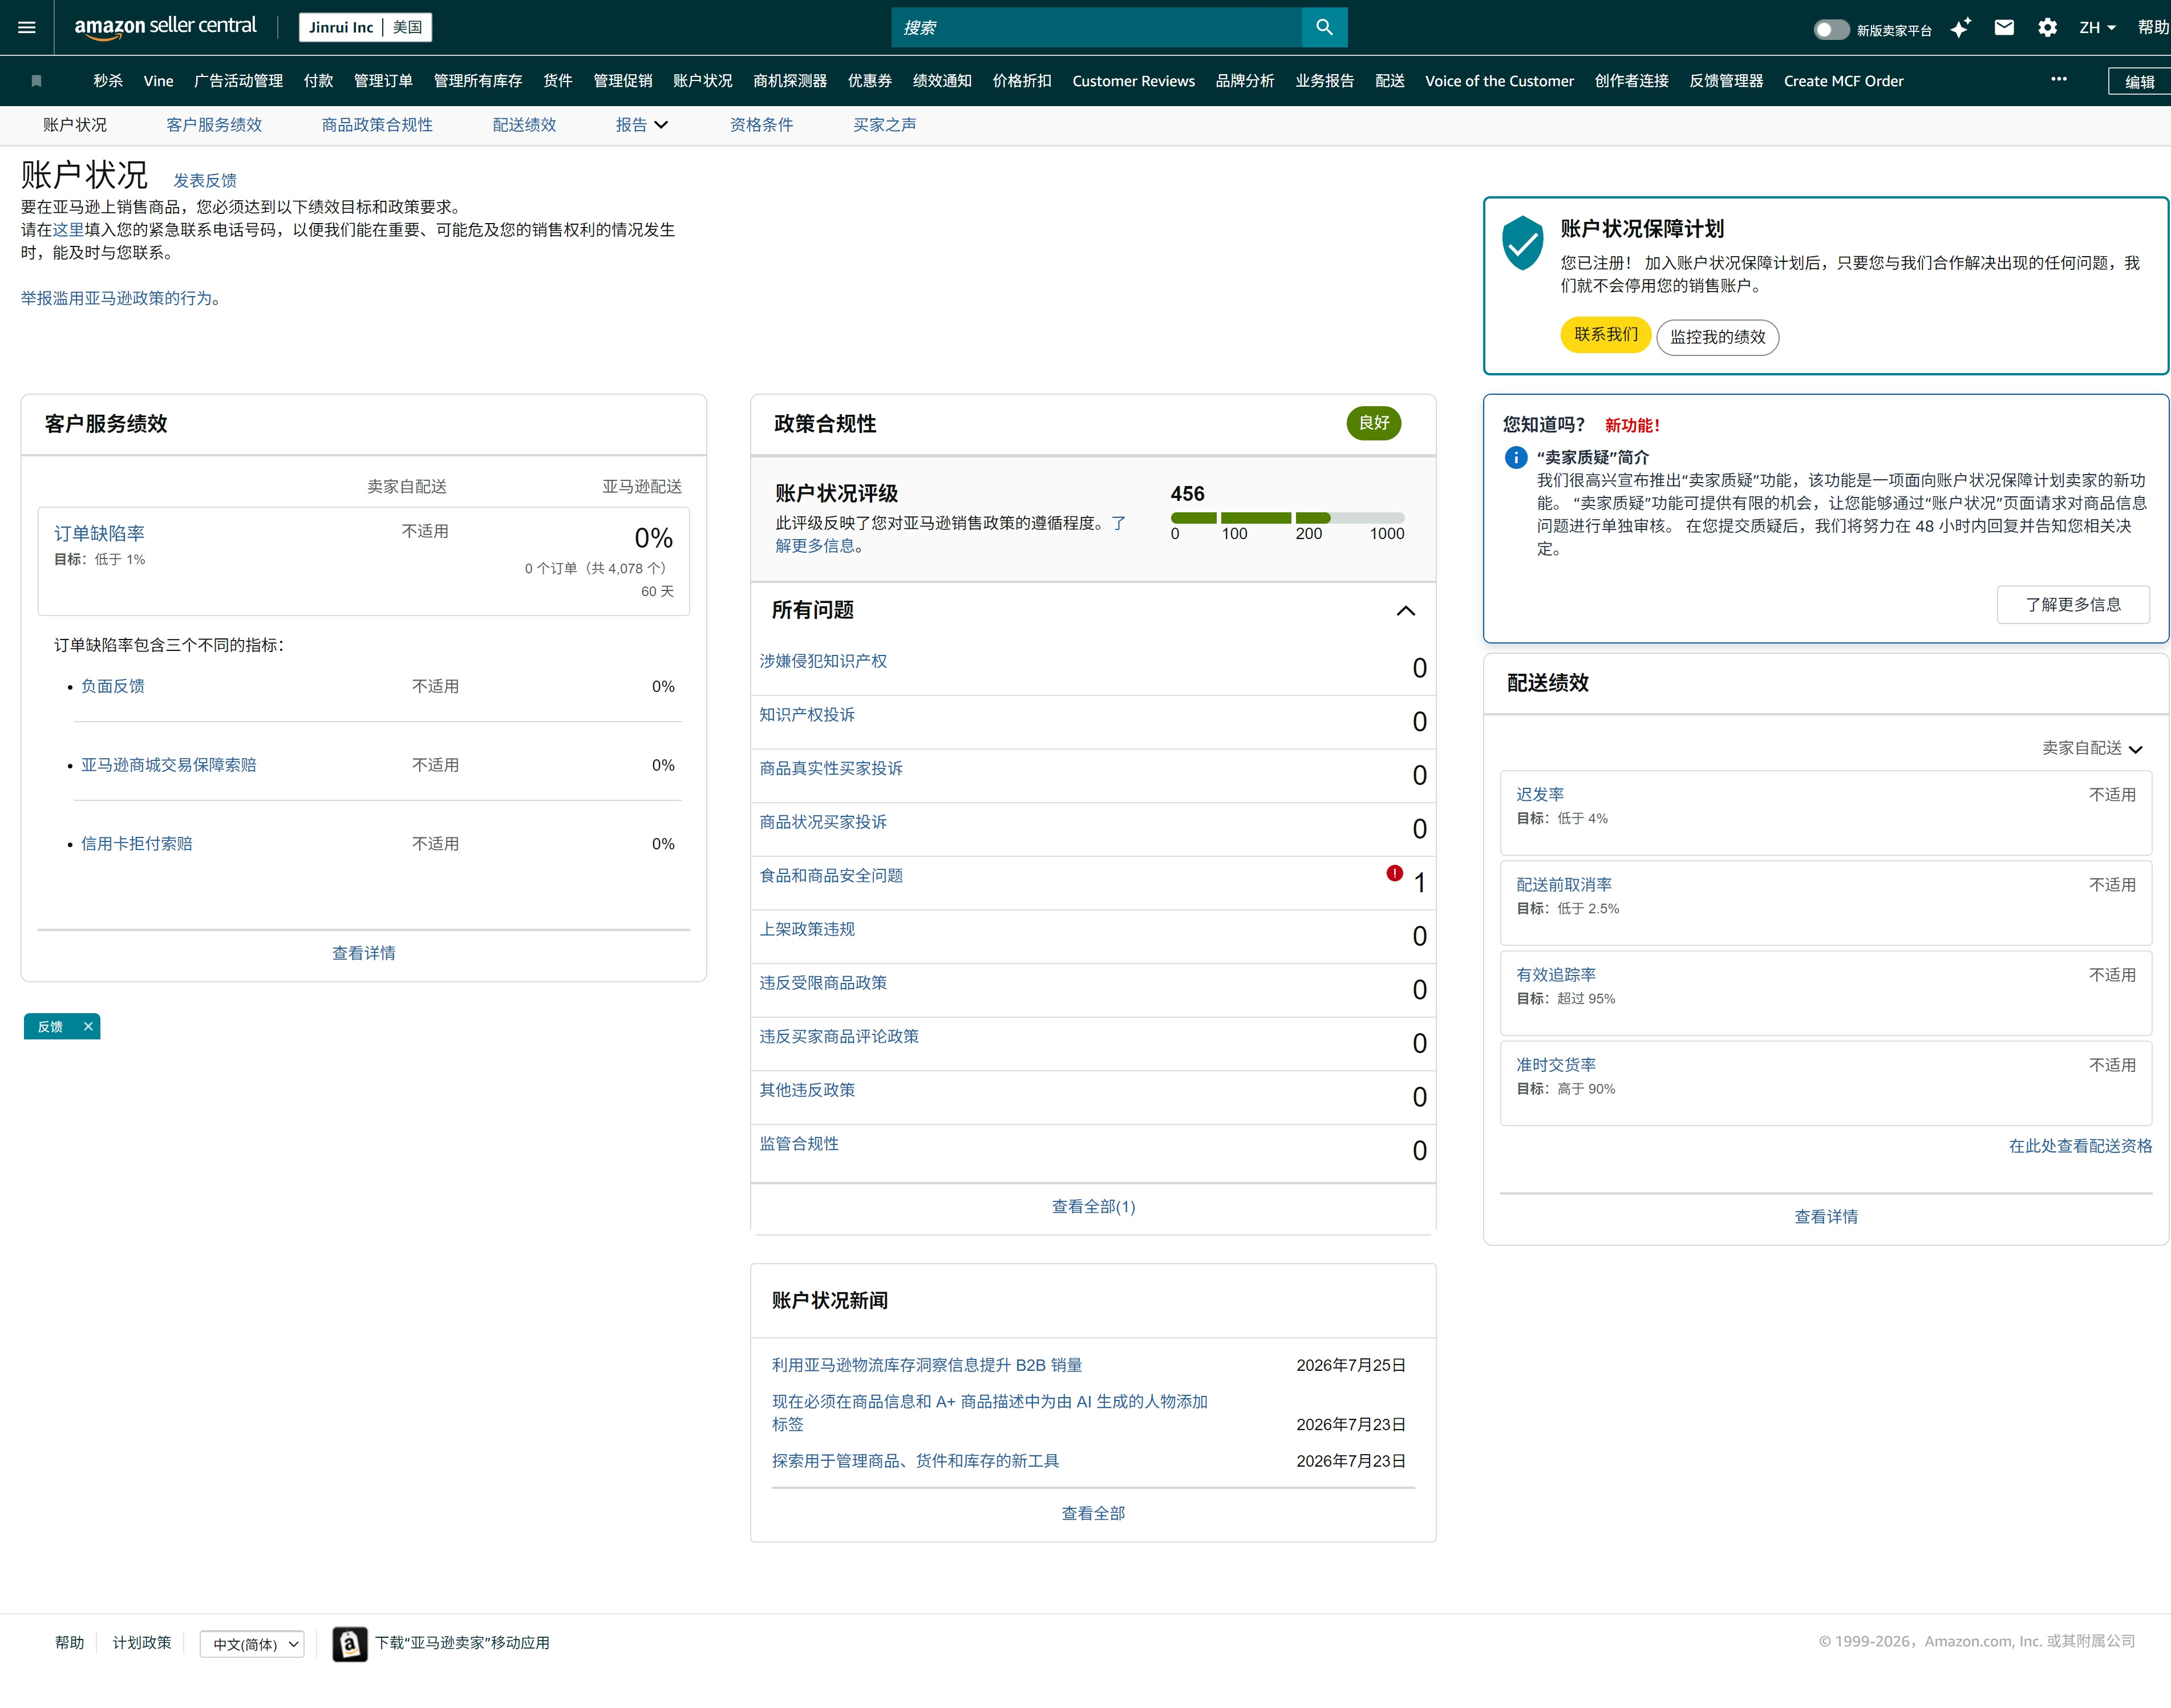Open the 信用卡拒付索赔 link
Screen dimensions: 2171x1708
pos(137,843)
